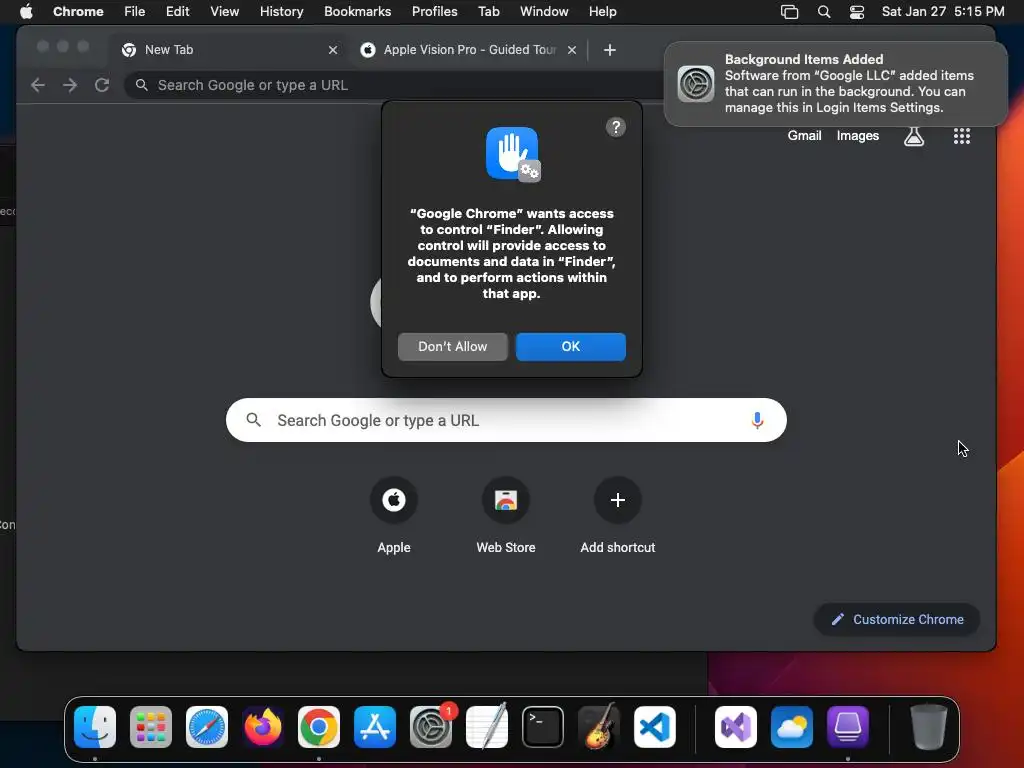Open the Profiles menu
1024x768 pixels.
434,11
